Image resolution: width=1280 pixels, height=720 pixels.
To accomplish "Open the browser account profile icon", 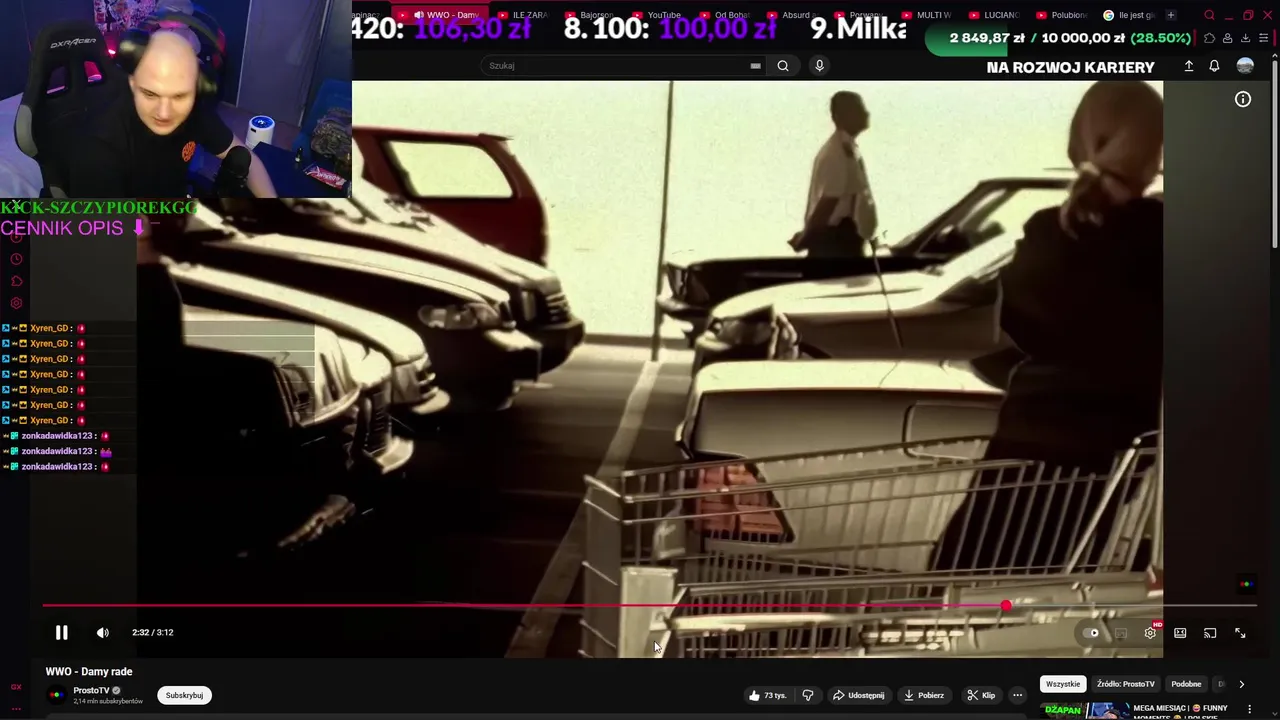I will pos(1227,38).
